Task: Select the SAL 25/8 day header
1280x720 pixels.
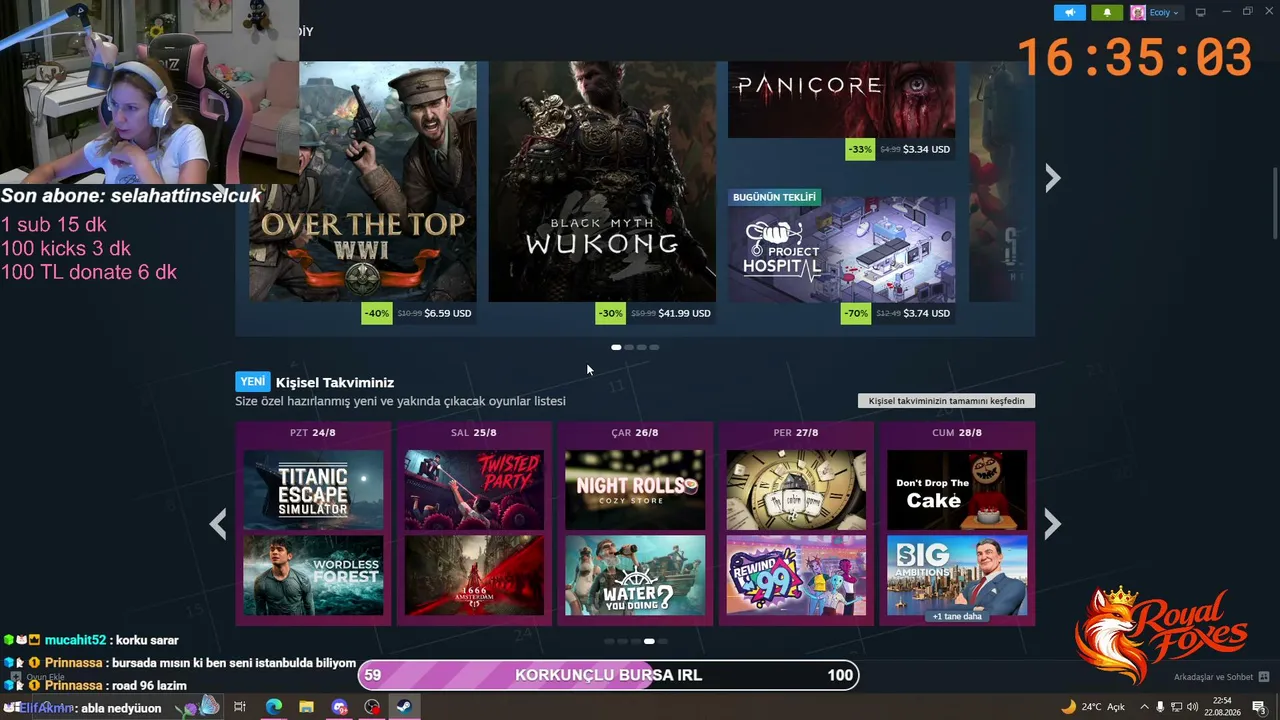Action: 474,433
